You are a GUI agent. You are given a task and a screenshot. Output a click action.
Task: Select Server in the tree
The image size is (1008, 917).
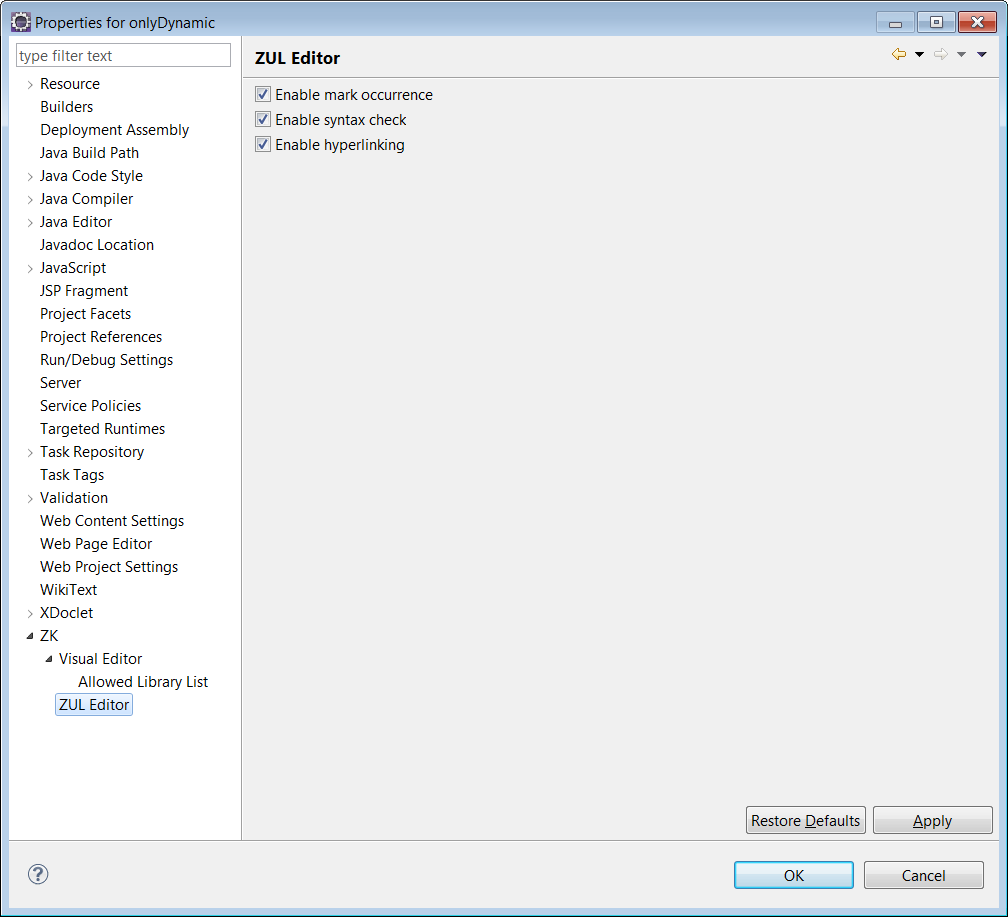pos(60,383)
